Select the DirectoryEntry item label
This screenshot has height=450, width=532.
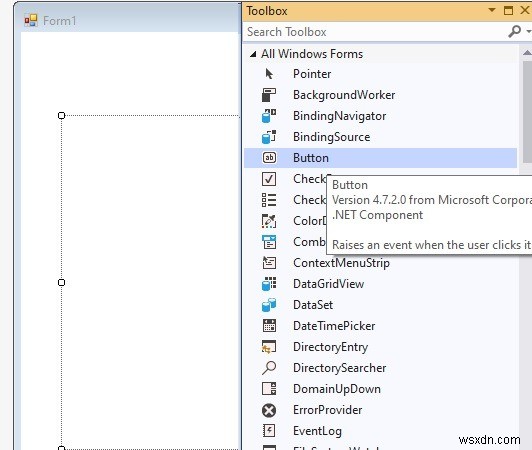tap(330, 347)
